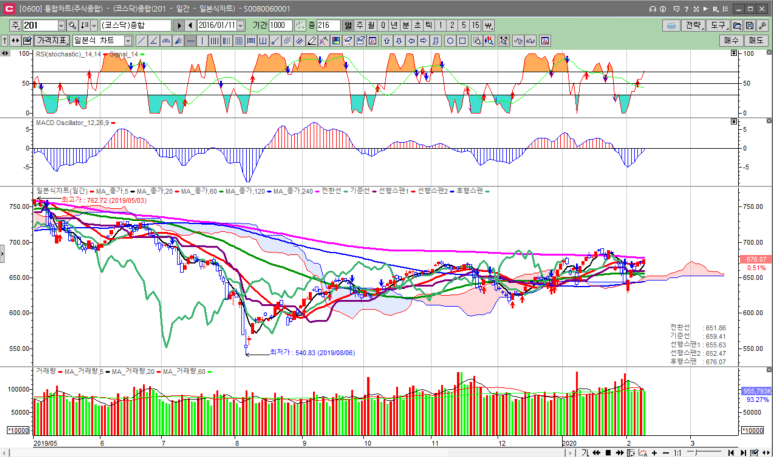Toggle the 월 (monthly) period button
Image resolution: width=773 pixels, height=457 pixels.
coord(371,25)
